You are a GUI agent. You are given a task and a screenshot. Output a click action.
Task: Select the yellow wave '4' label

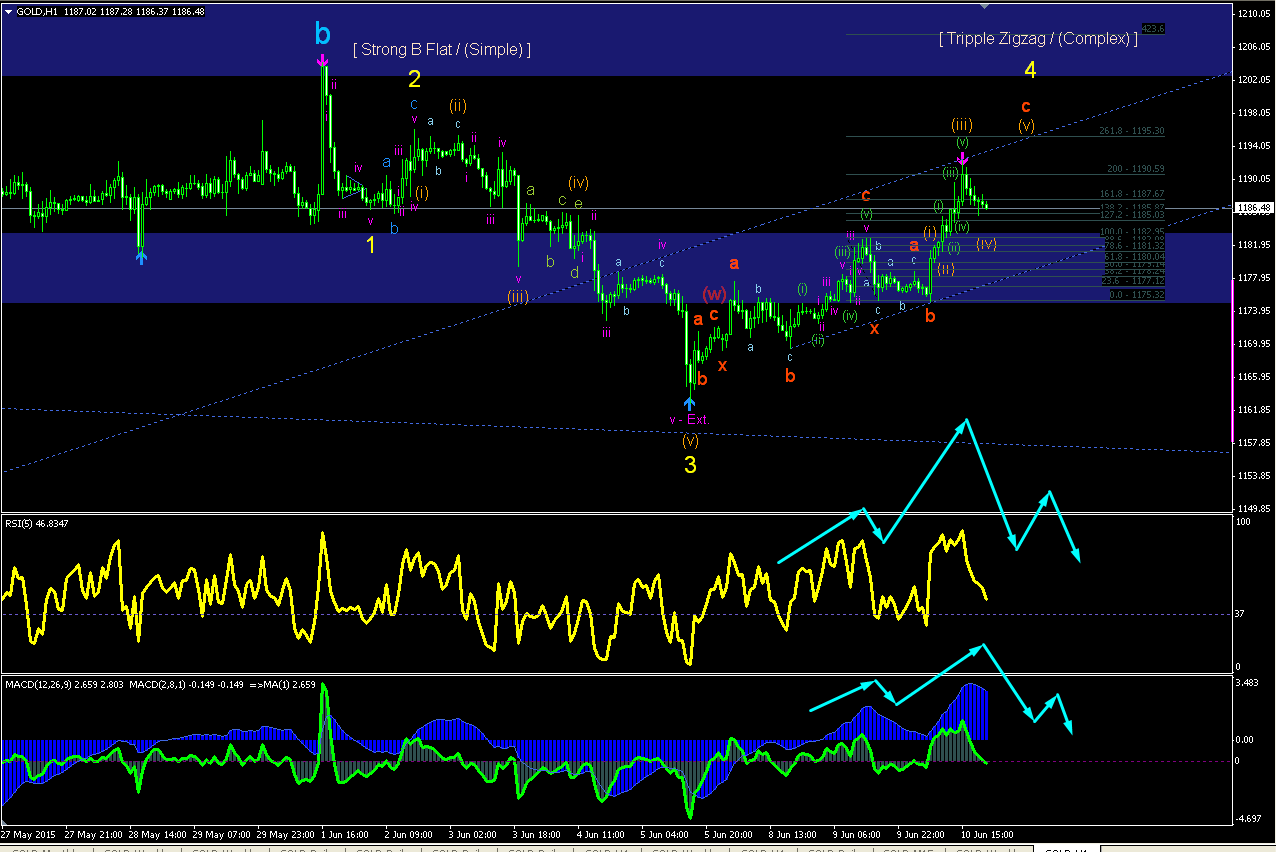point(1030,69)
